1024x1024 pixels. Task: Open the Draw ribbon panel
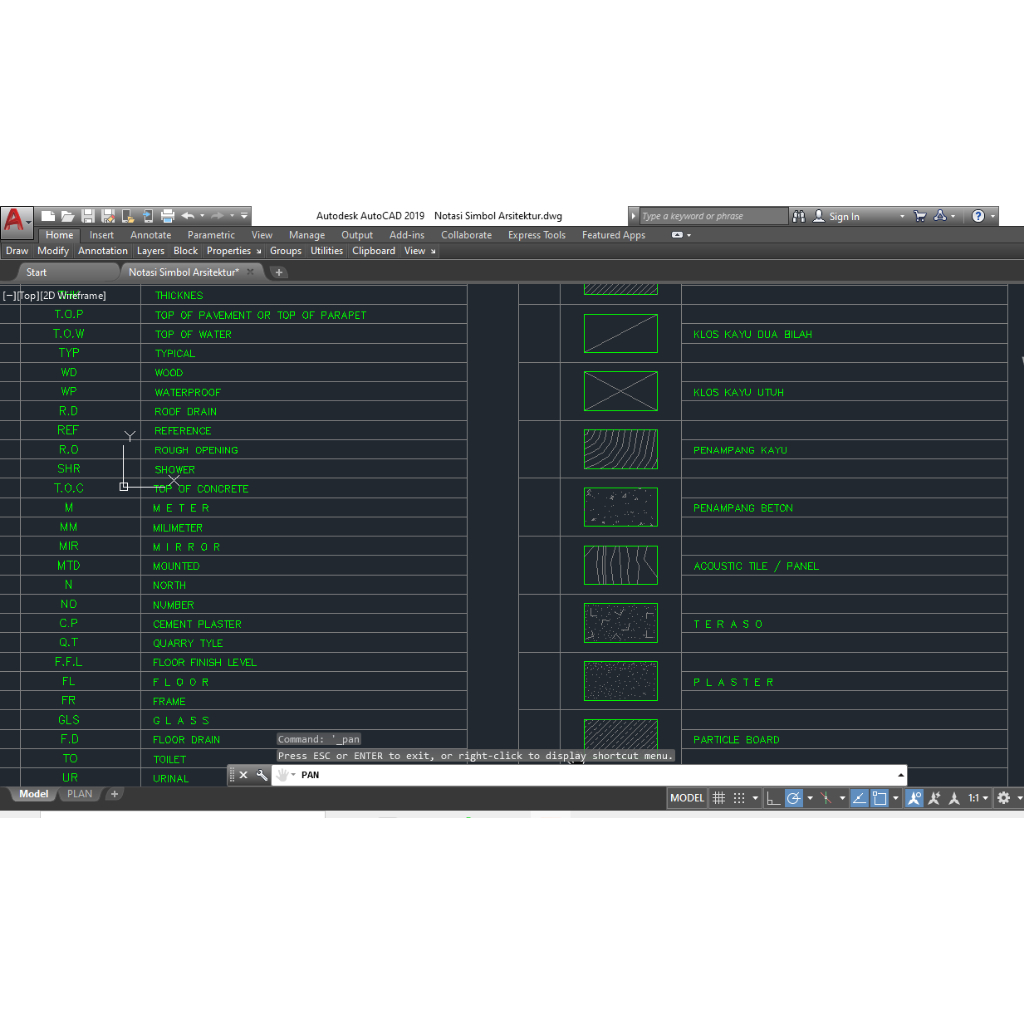click(x=17, y=251)
